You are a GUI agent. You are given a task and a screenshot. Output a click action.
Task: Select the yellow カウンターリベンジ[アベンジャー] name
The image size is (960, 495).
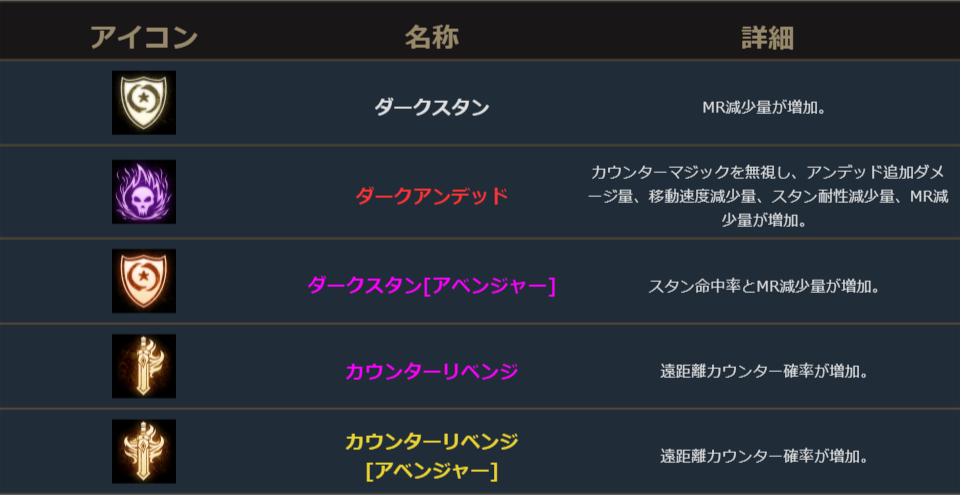(432, 441)
